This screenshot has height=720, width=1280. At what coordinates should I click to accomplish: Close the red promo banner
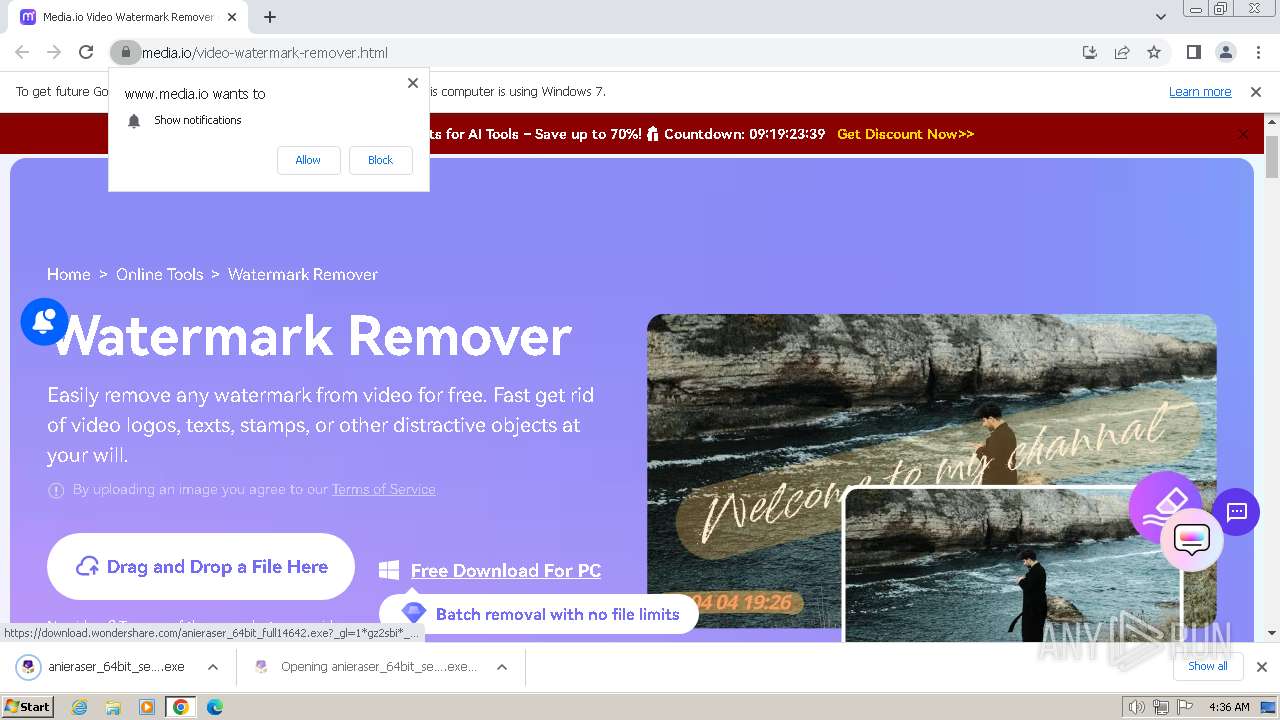click(1243, 134)
